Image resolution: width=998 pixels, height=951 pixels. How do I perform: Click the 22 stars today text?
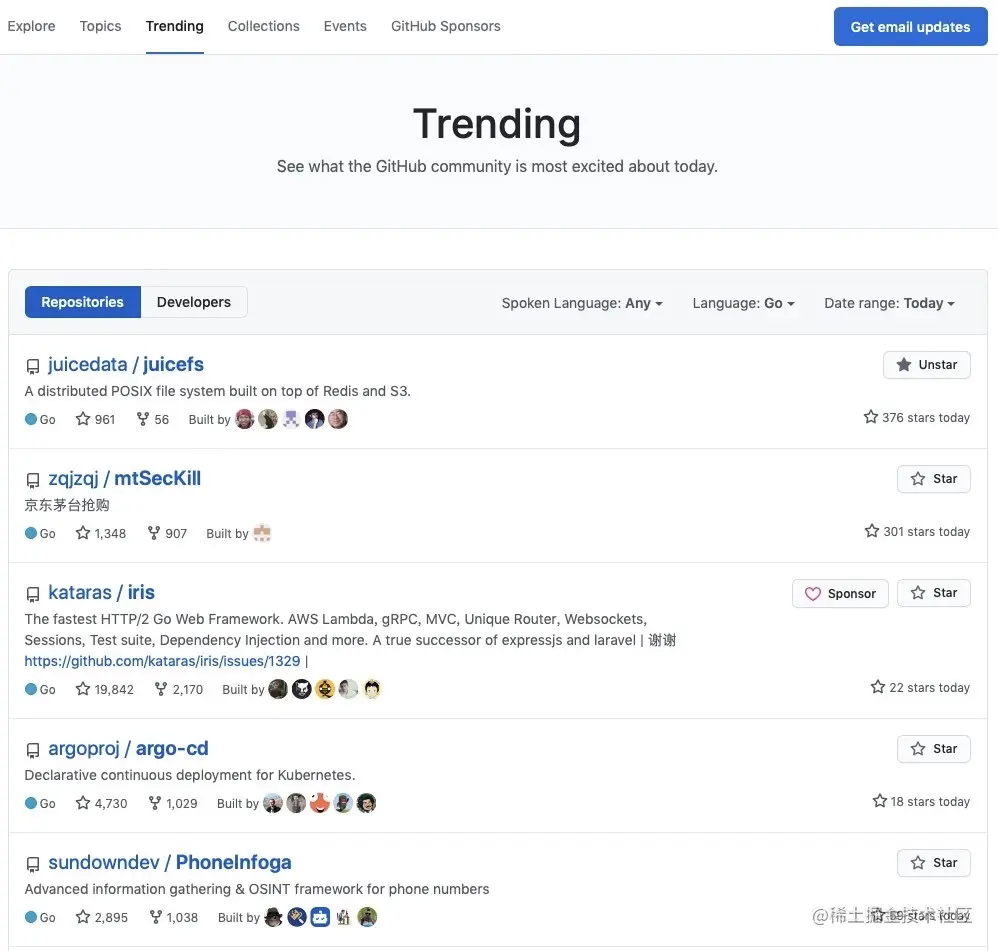coord(920,687)
